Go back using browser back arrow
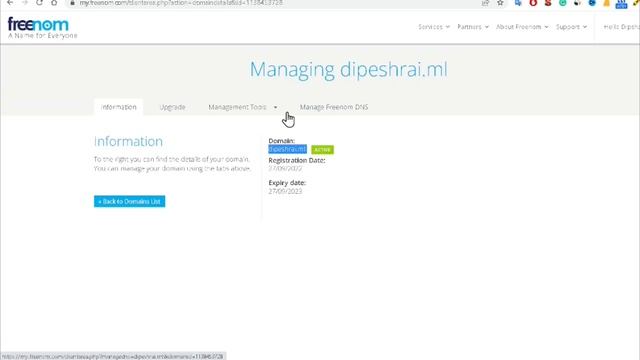Image resolution: width=640 pixels, height=360 pixels. pos(10,2)
